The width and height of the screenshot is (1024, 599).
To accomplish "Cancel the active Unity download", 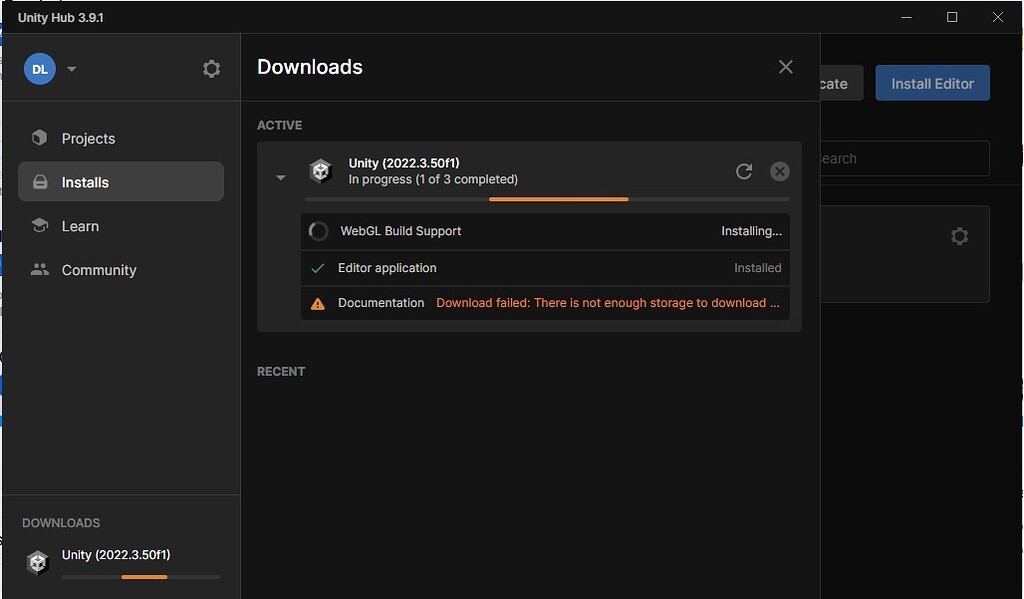I will point(780,171).
